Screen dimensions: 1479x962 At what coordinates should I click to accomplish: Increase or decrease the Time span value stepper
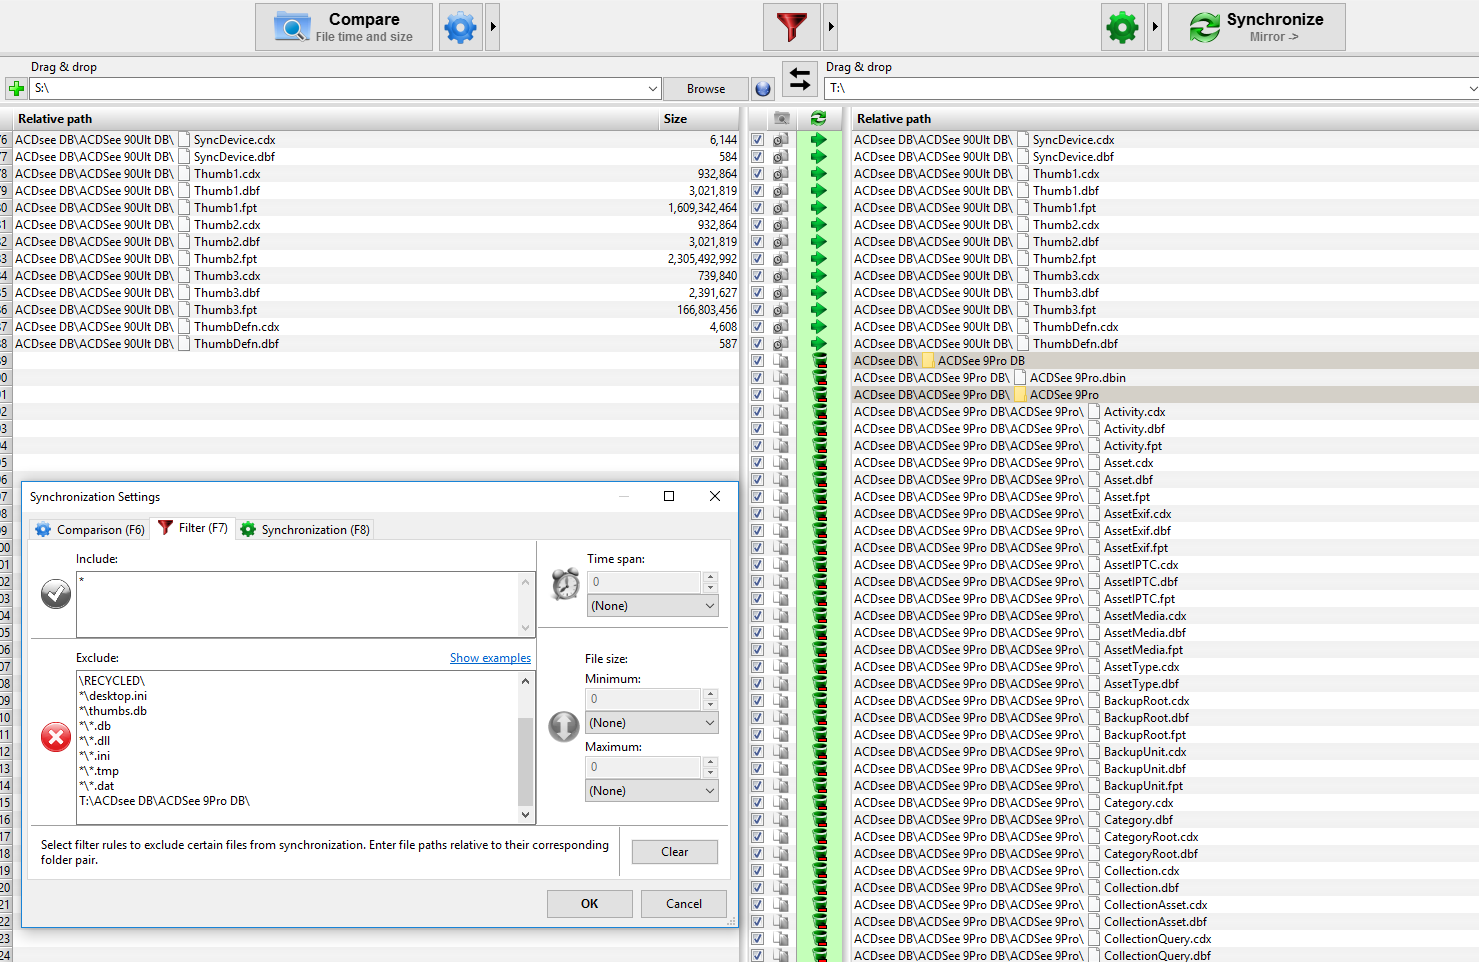pyautogui.click(x=710, y=582)
